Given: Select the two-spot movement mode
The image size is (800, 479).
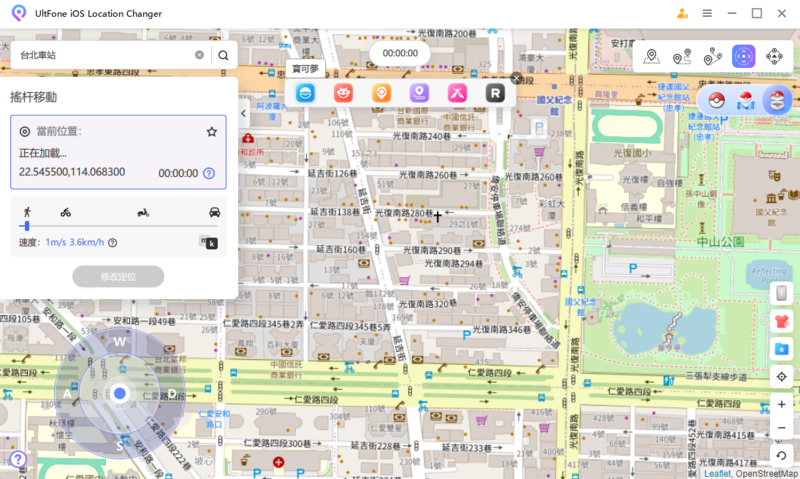Looking at the screenshot, I should click(682, 56).
